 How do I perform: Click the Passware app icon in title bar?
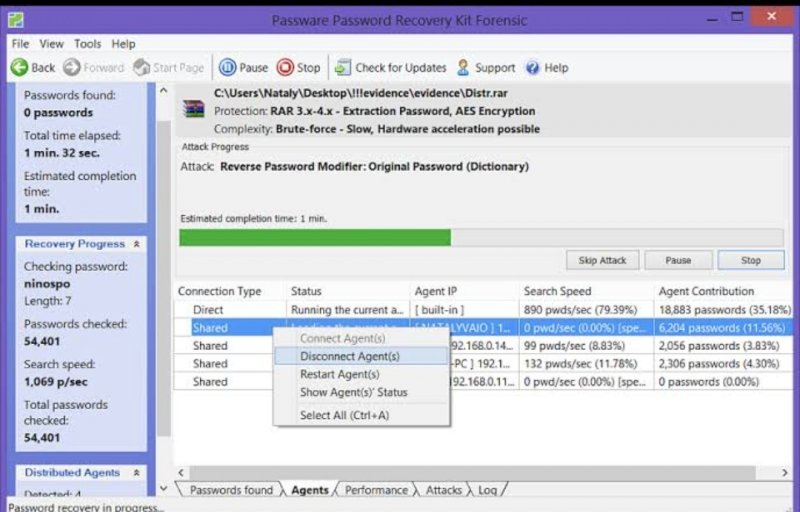16,20
